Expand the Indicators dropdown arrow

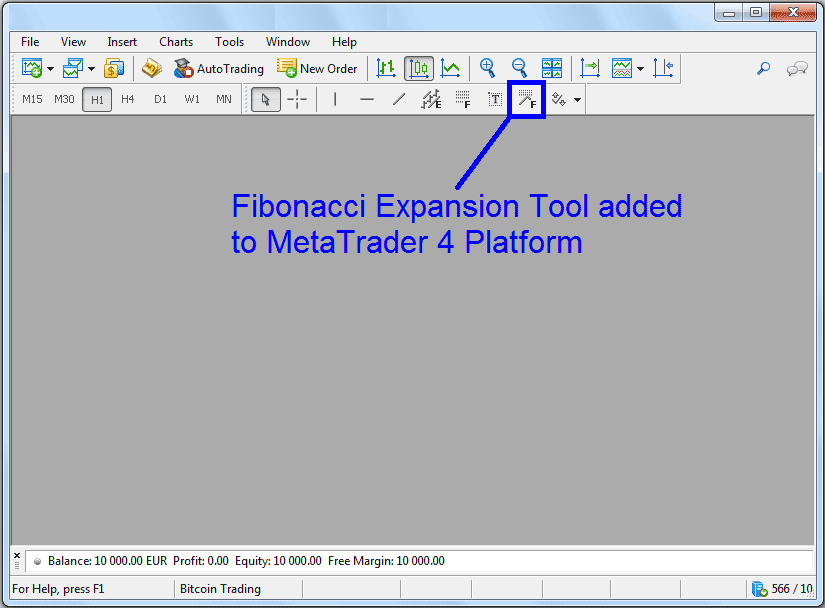(x=640, y=69)
